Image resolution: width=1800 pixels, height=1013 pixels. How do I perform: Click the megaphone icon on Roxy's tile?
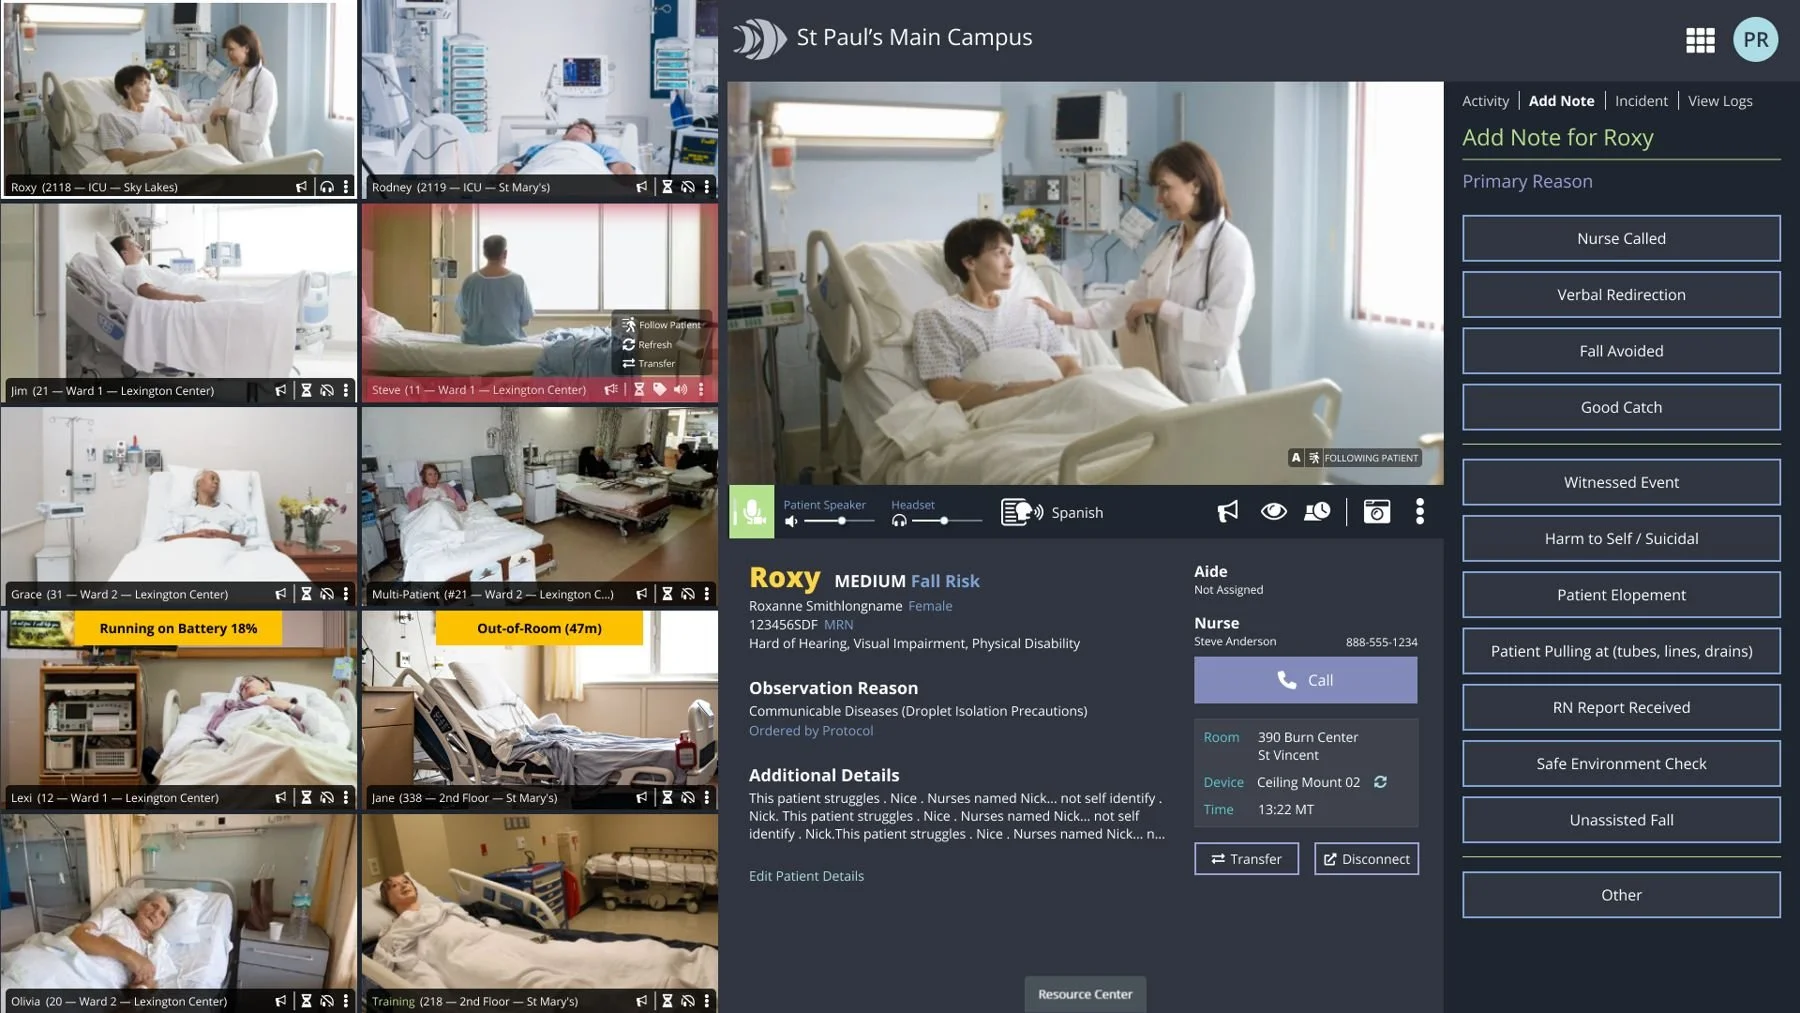(x=301, y=187)
